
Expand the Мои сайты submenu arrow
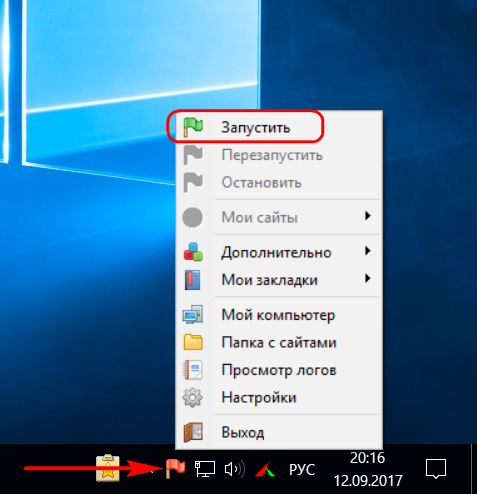pos(367,216)
